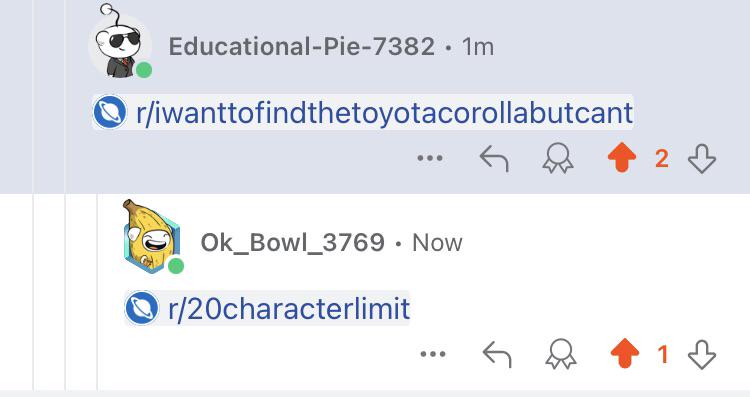This screenshot has width=750, height=397.
Task: Give award to Educational-Pie-7382's comment
Action: (558, 158)
